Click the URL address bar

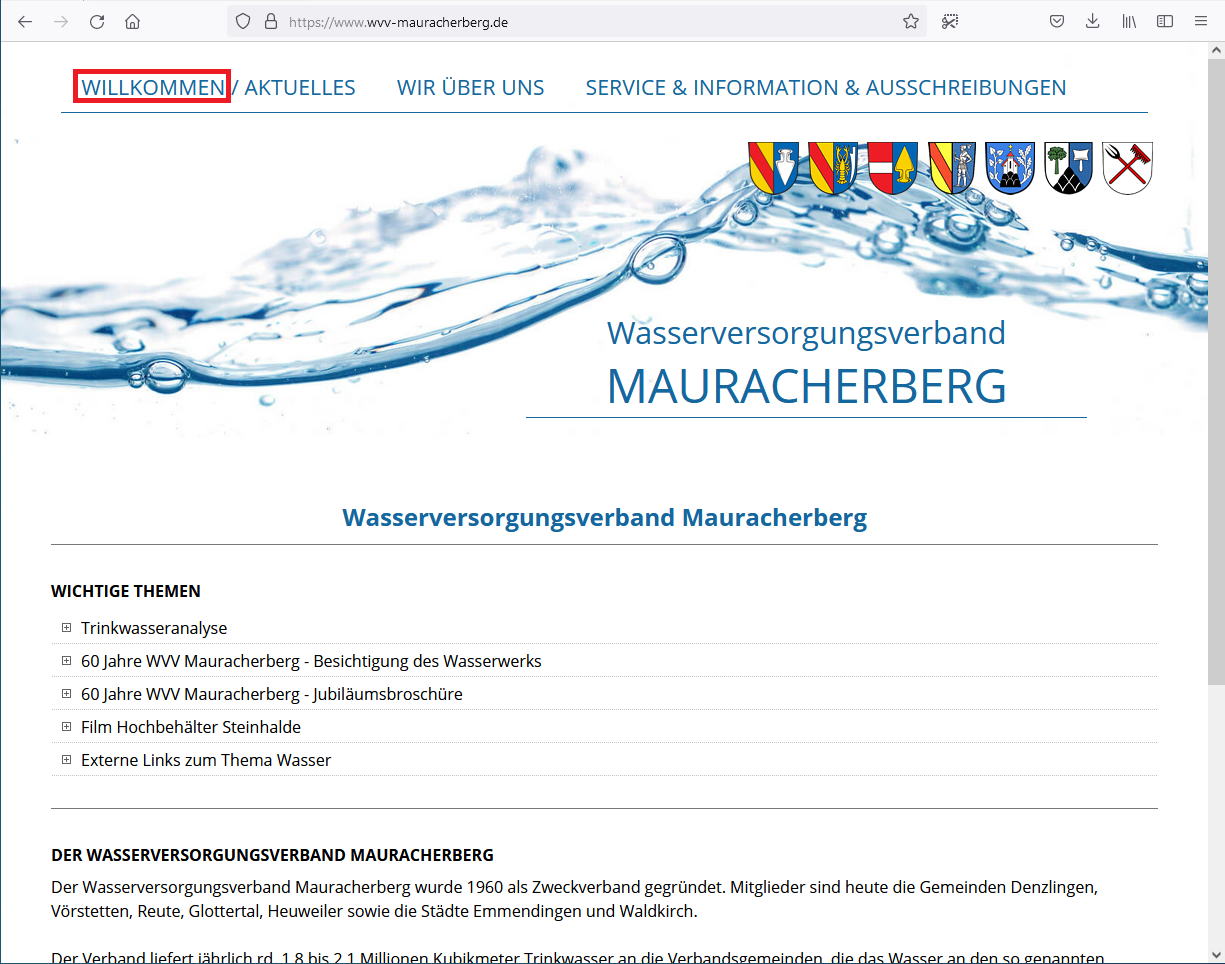(590, 21)
